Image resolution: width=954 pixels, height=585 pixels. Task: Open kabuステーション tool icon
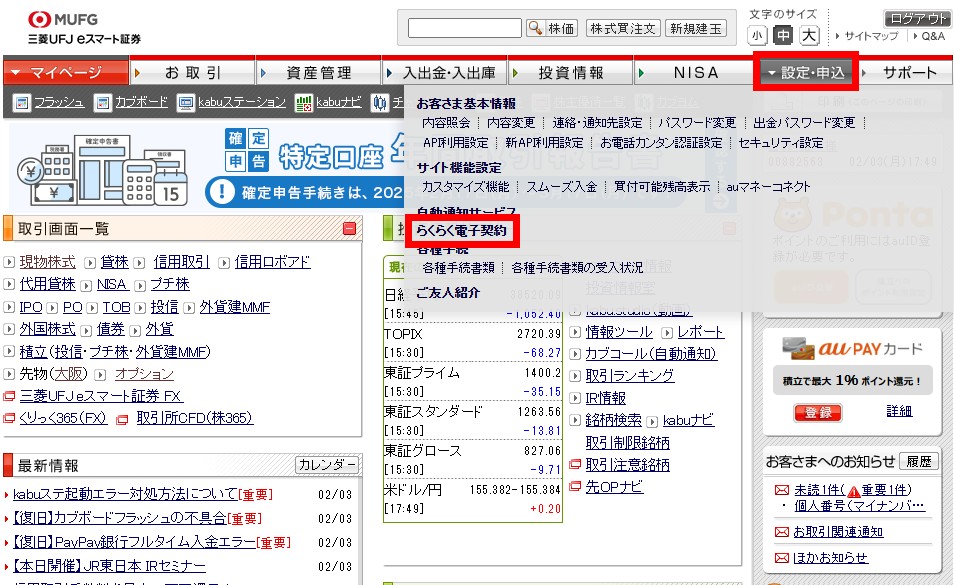pos(185,103)
